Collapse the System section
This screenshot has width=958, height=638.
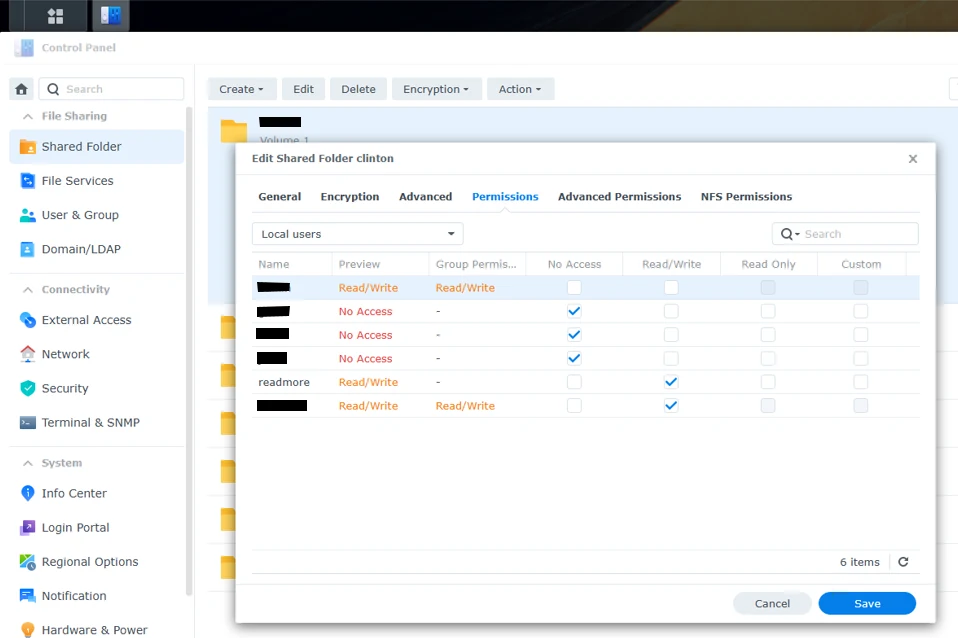pos(27,463)
